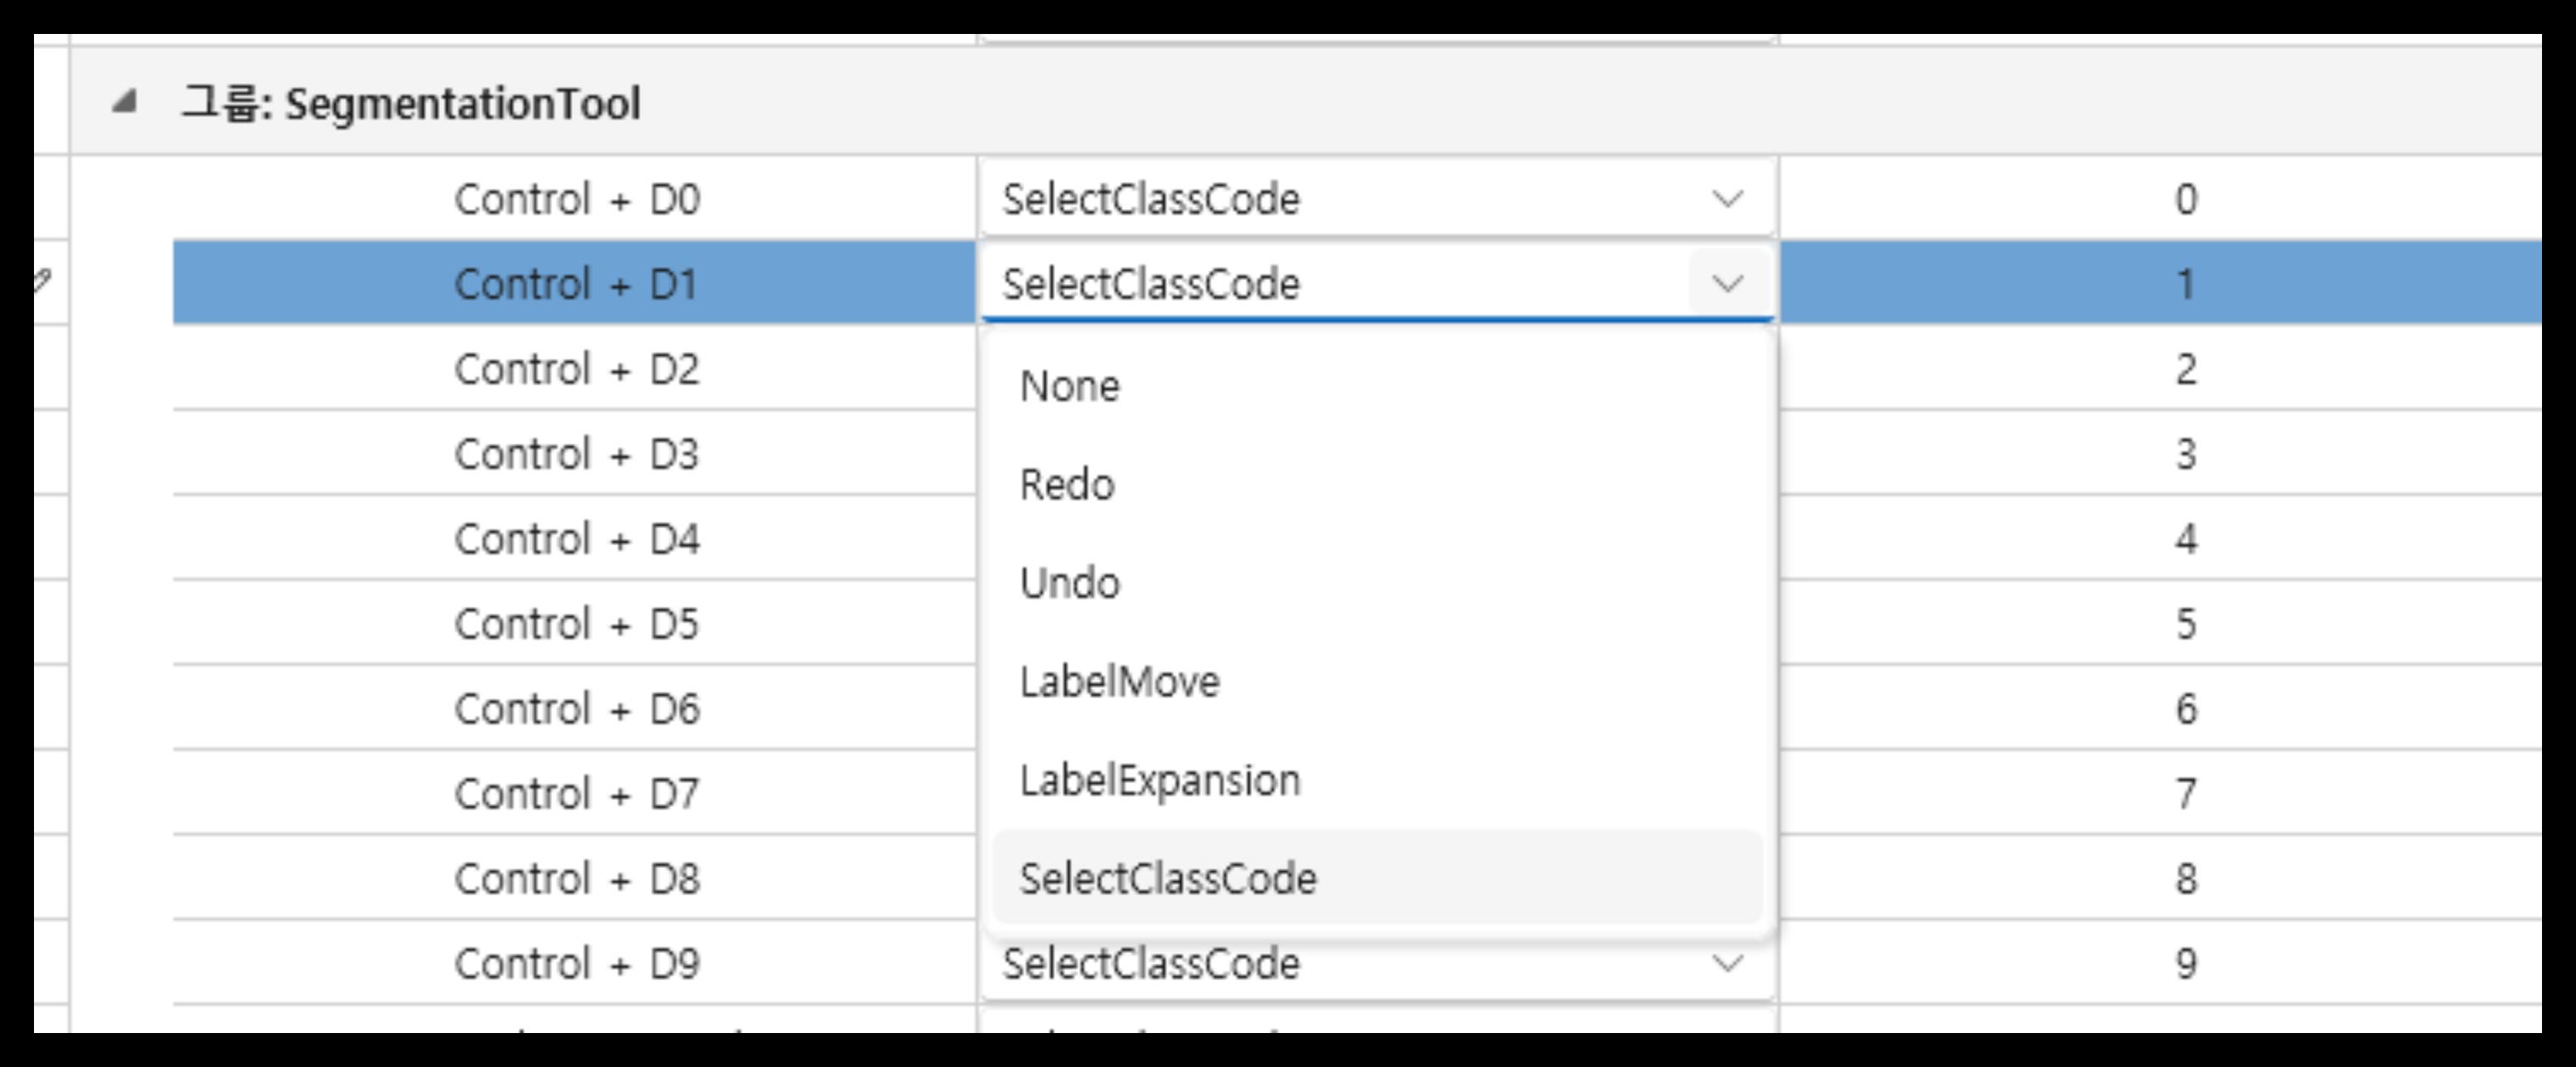The width and height of the screenshot is (2576, 1067).
Task: Click the 그룹: SegmentationTool header label
Action: click(416, 100)
